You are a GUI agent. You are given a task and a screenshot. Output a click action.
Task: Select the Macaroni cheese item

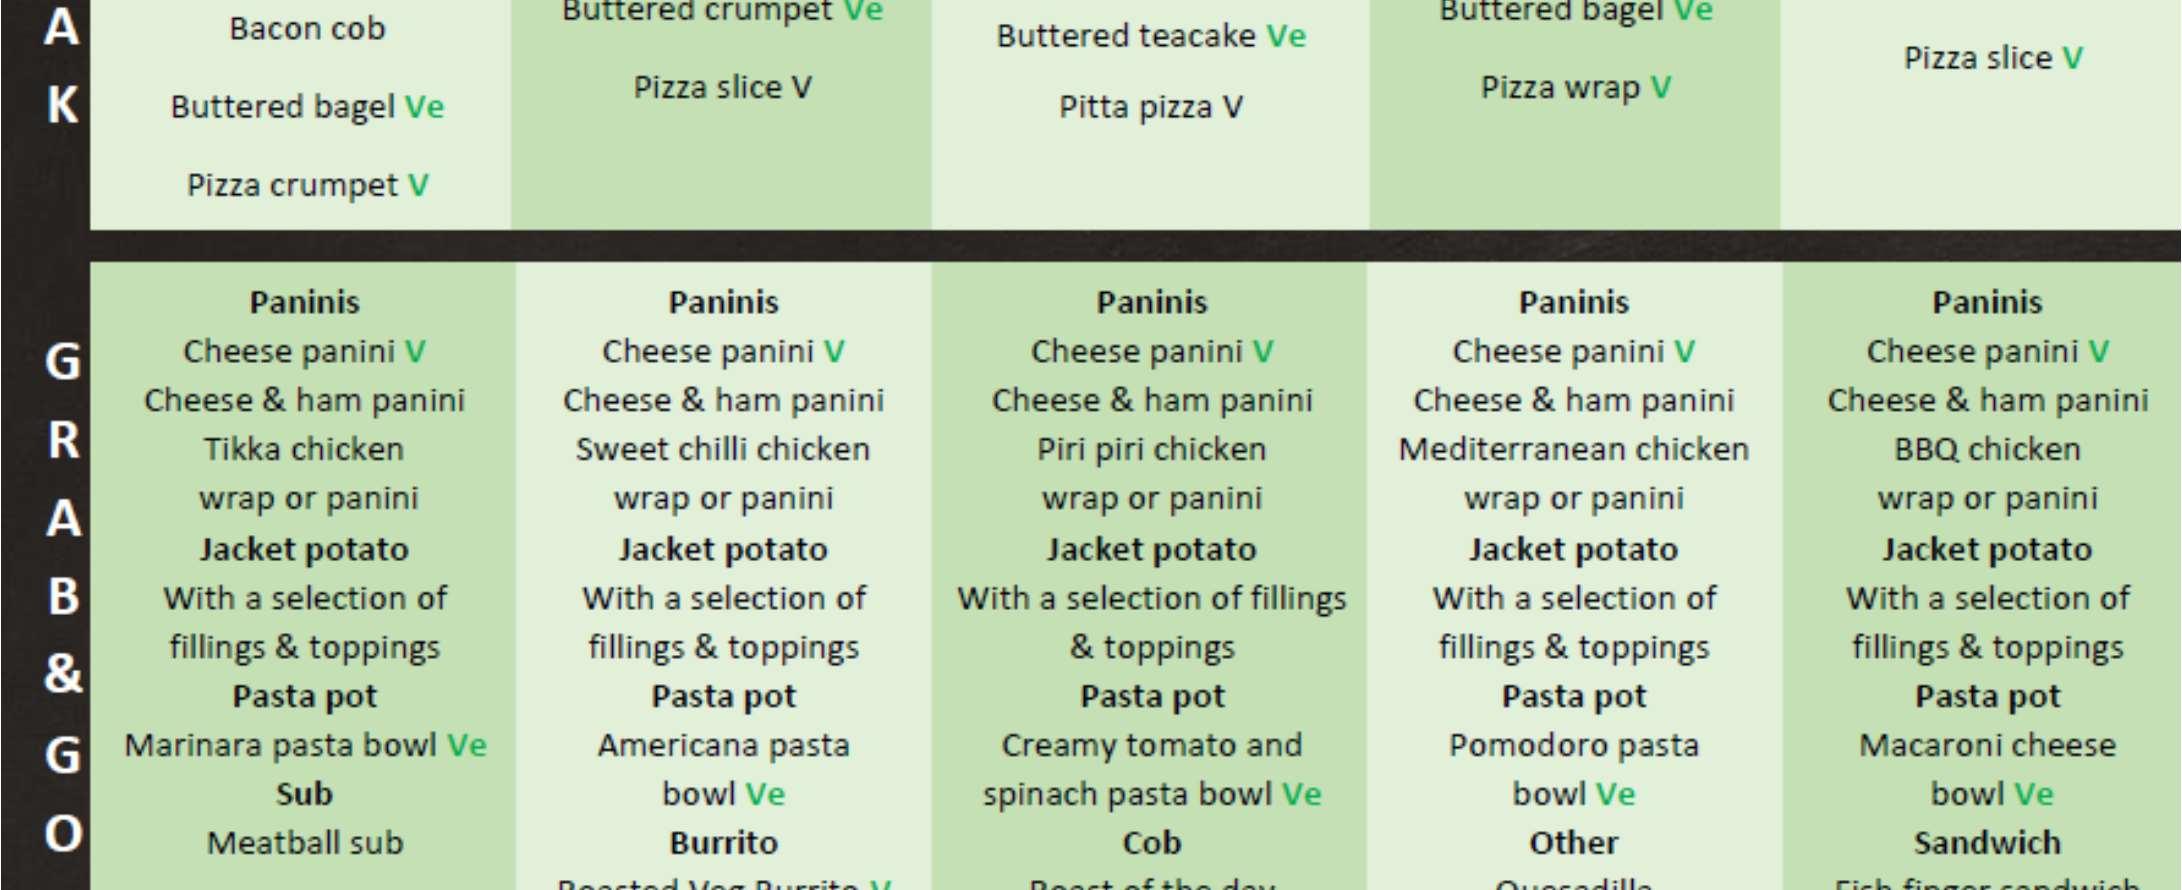click(1987, 745)
